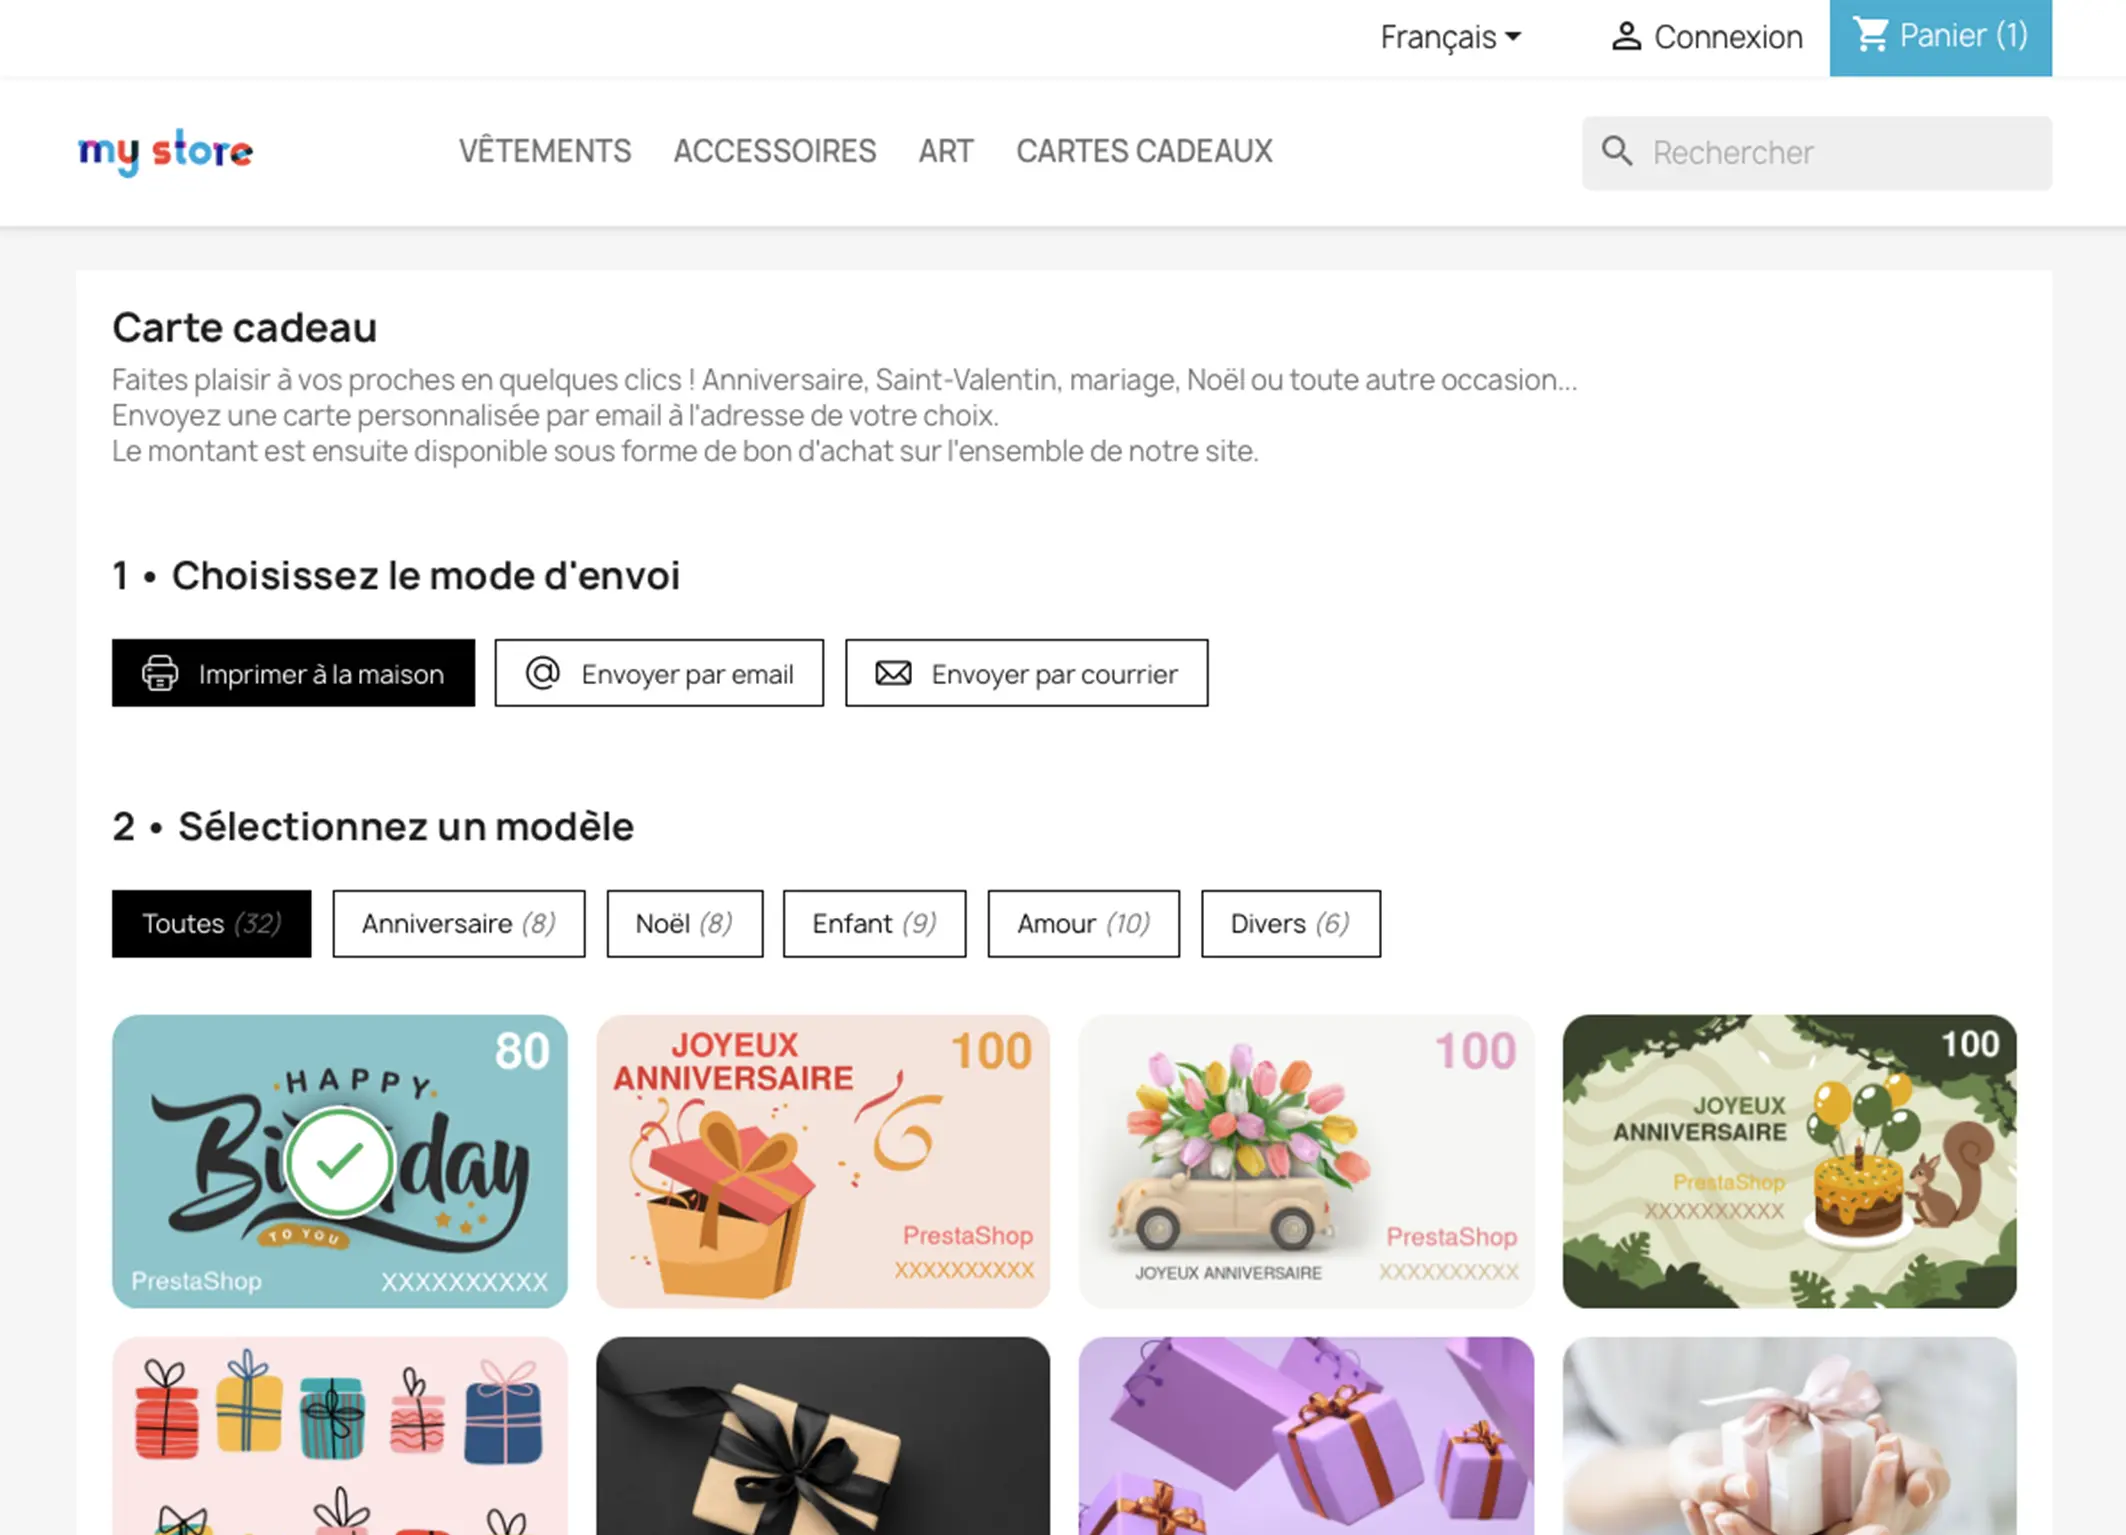Open the CARTES CADEAUX link
2126x1535 pixels.
[x=1144, y=151]
